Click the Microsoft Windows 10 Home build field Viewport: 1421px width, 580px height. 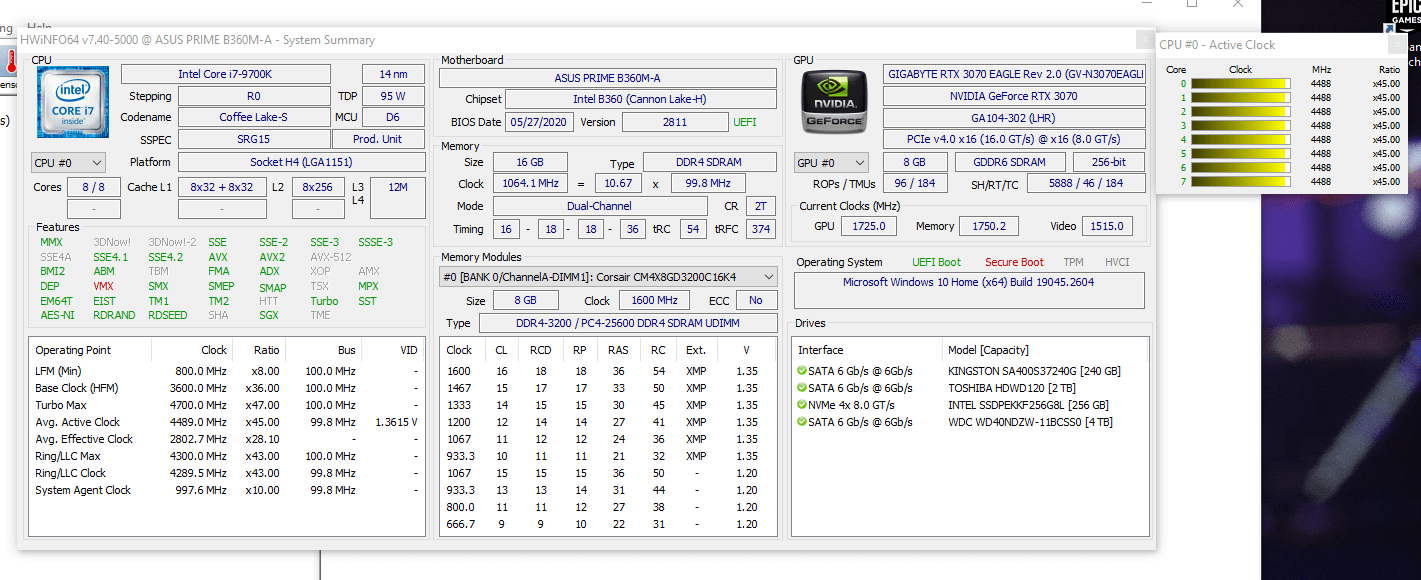click(x=969, y=290)
